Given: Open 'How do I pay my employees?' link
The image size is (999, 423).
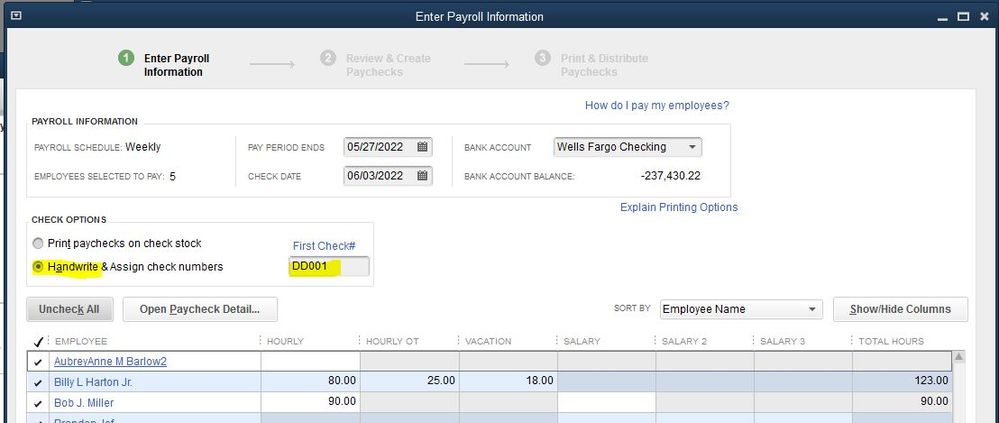Looking at the screenshot, I should tap(656, 105).
